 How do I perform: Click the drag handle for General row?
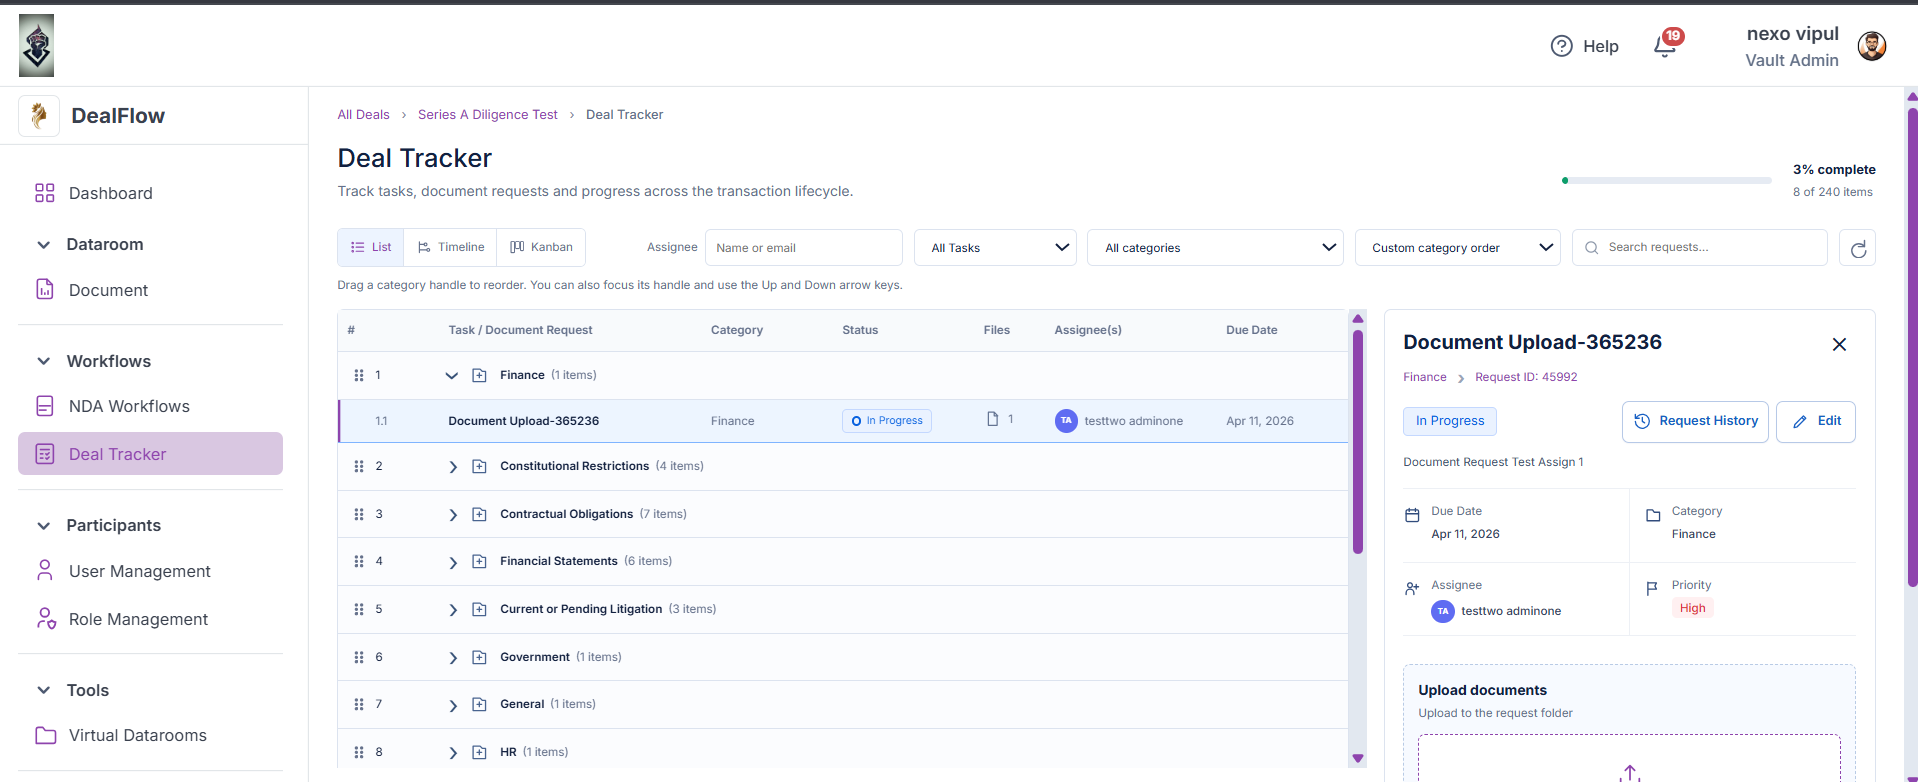359,704
